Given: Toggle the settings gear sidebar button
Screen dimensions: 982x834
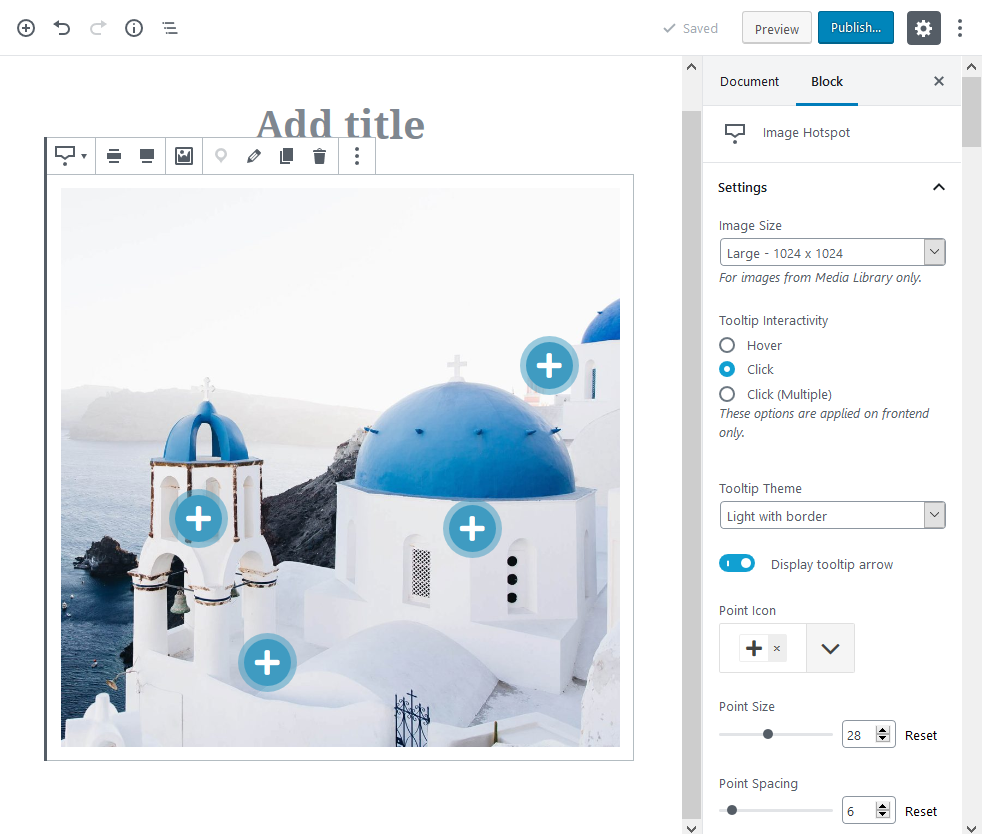Looking at the screenshot, I should tap(924, 28).
